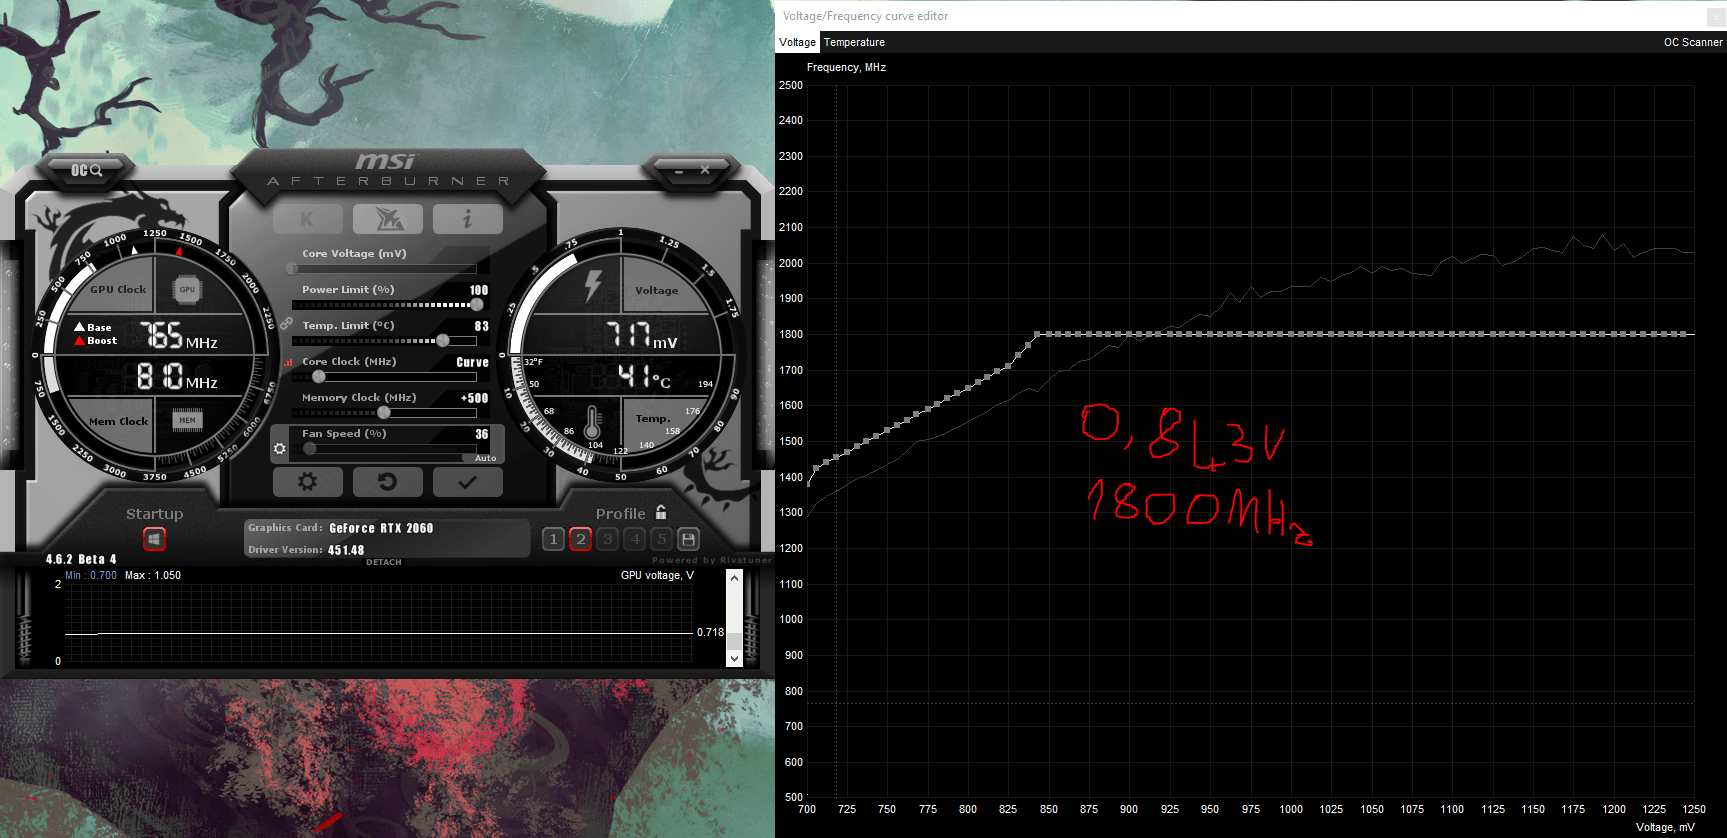
Task: Apply settings with the checkmark button
Action: tap(467, 482)
